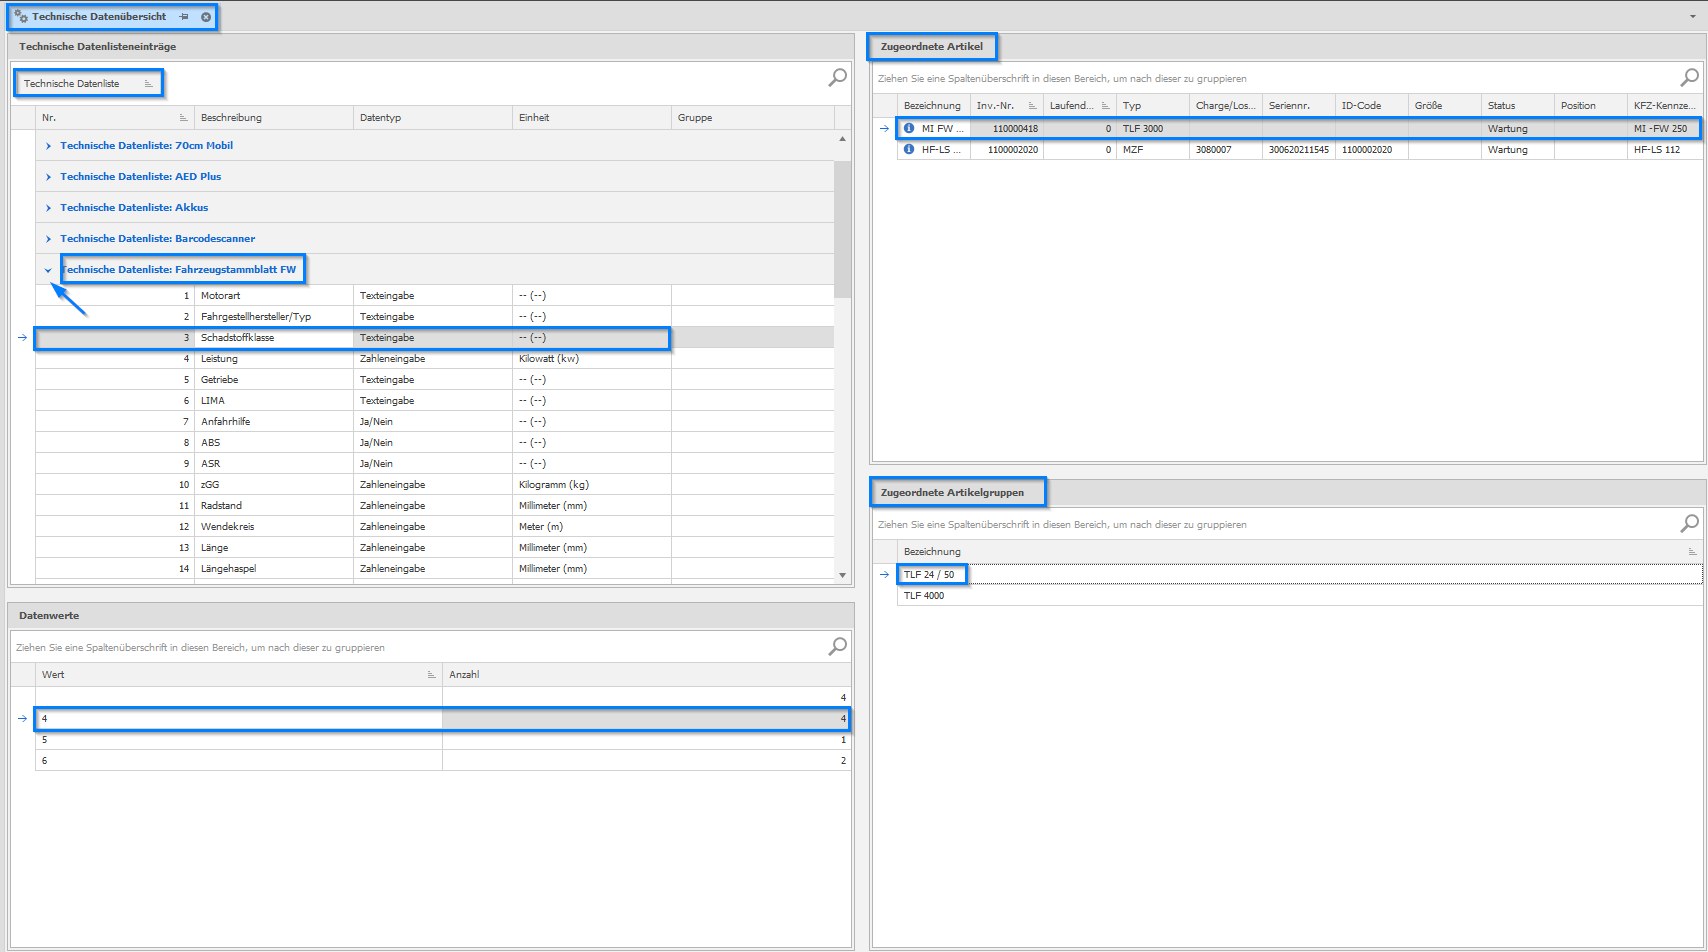1708x952 pixels.
Task: Open search in the Datenwerte panel
Action: (837, 647)
